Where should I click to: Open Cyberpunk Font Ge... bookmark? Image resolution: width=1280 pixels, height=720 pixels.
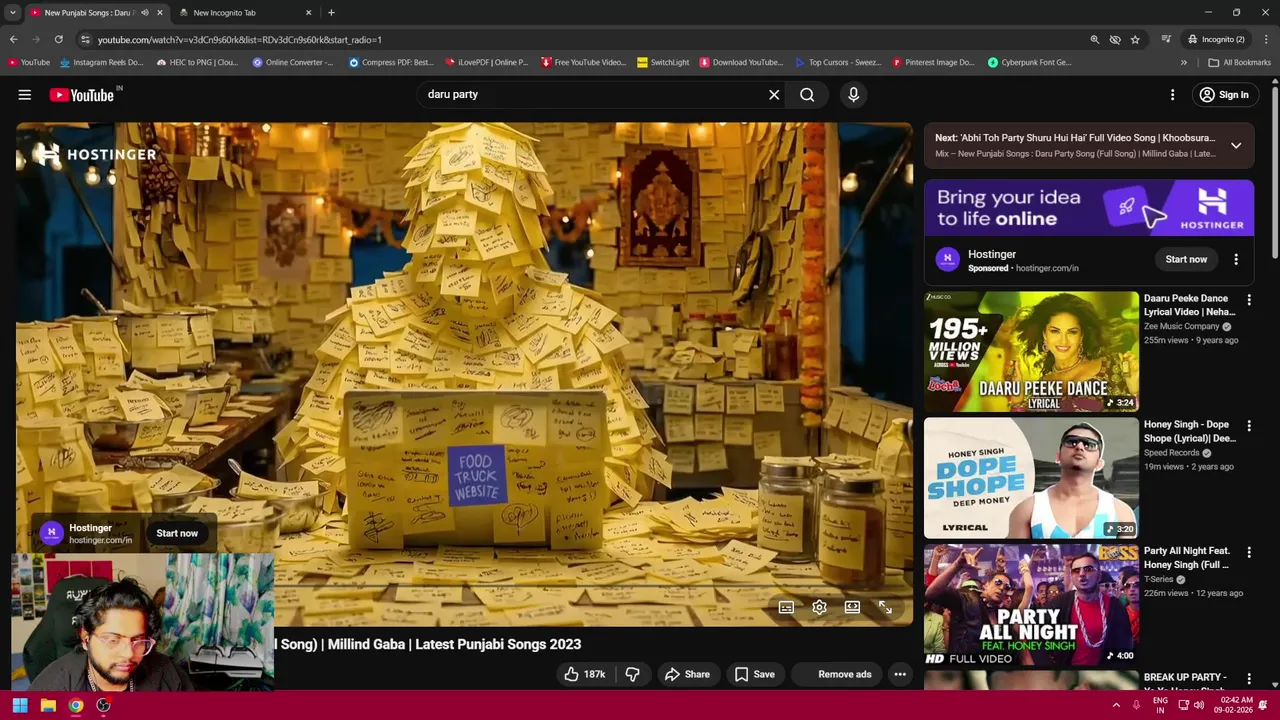coord(1030,62)
